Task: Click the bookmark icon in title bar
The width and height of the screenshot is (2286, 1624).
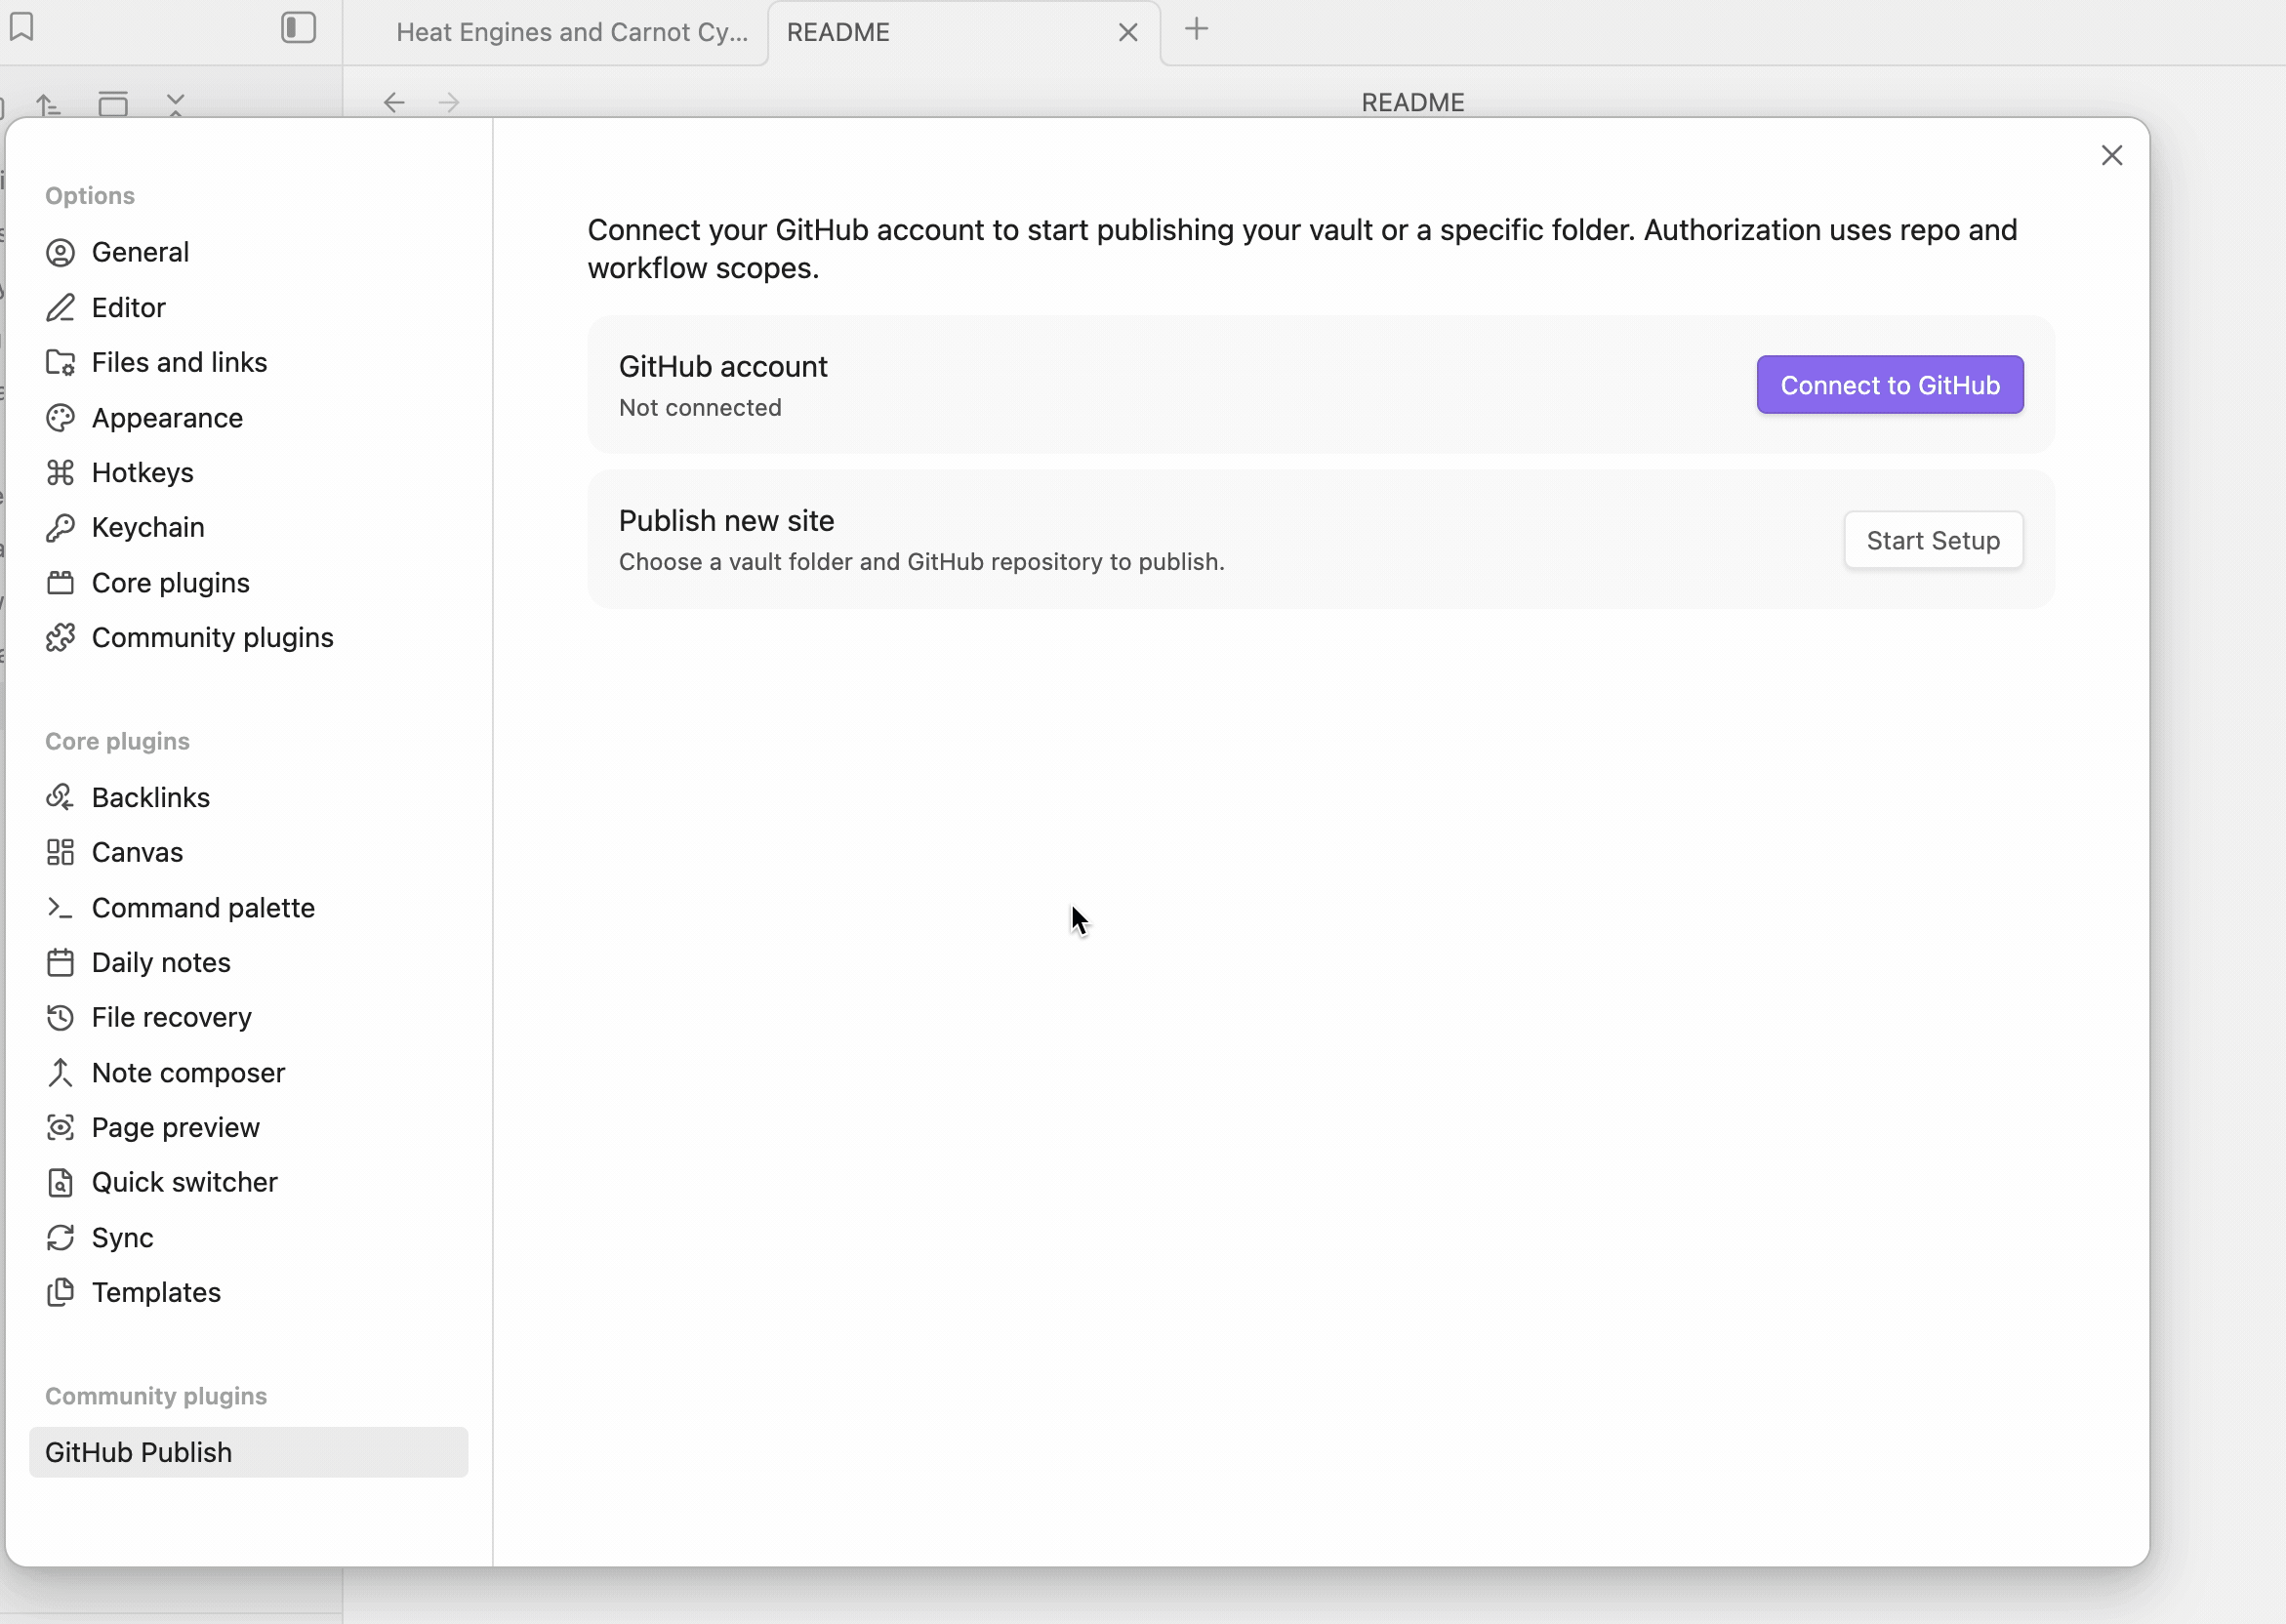Action: coord(21,27)
